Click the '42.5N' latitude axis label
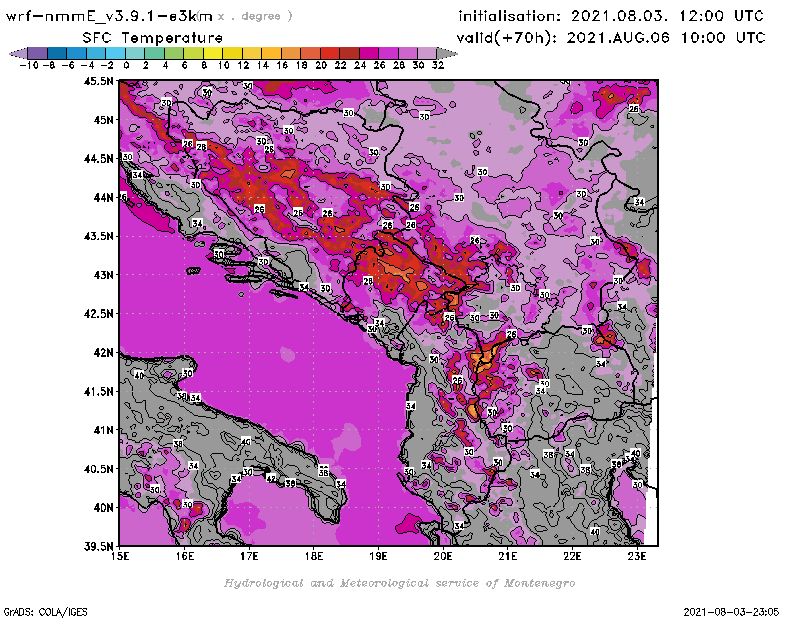Image resolution: width=800 pixels, height=618 pixels. (x=98, y=314)
